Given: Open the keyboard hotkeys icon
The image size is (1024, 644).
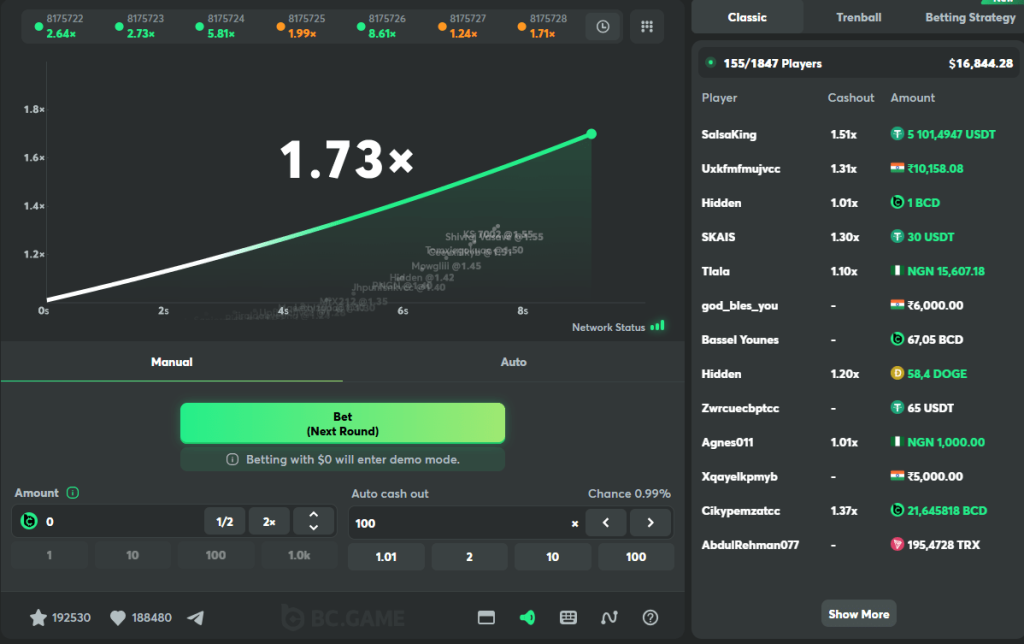Looking at the screenshot, I should click(568, 617).
